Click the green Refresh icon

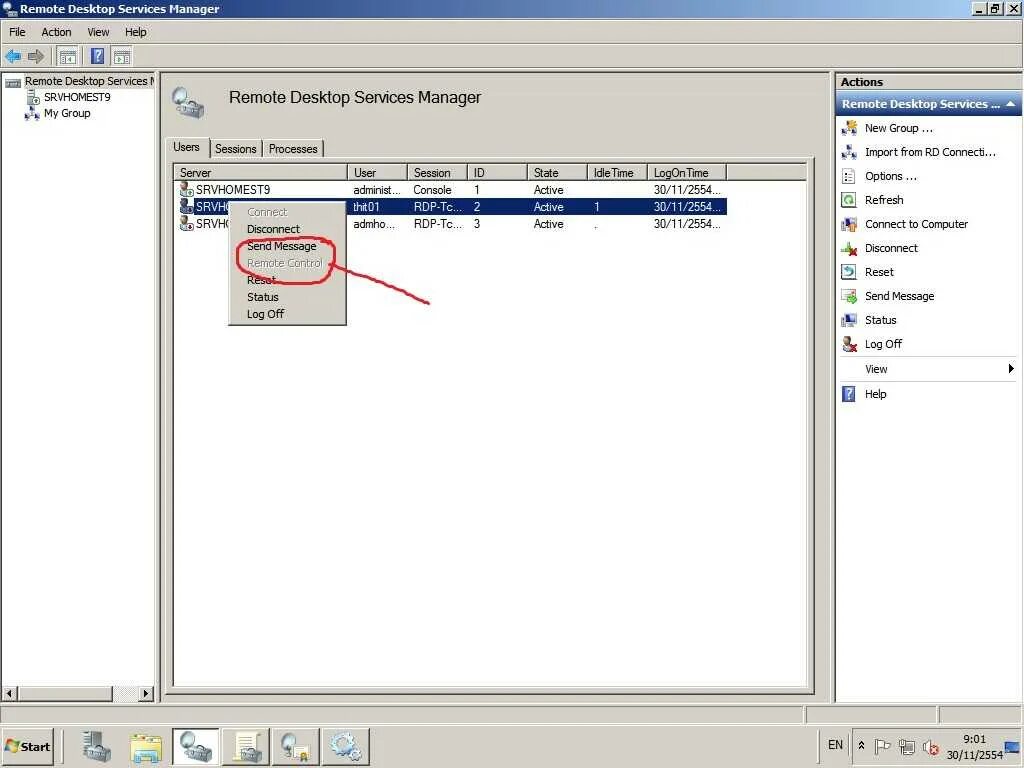(x=849, y=200)
